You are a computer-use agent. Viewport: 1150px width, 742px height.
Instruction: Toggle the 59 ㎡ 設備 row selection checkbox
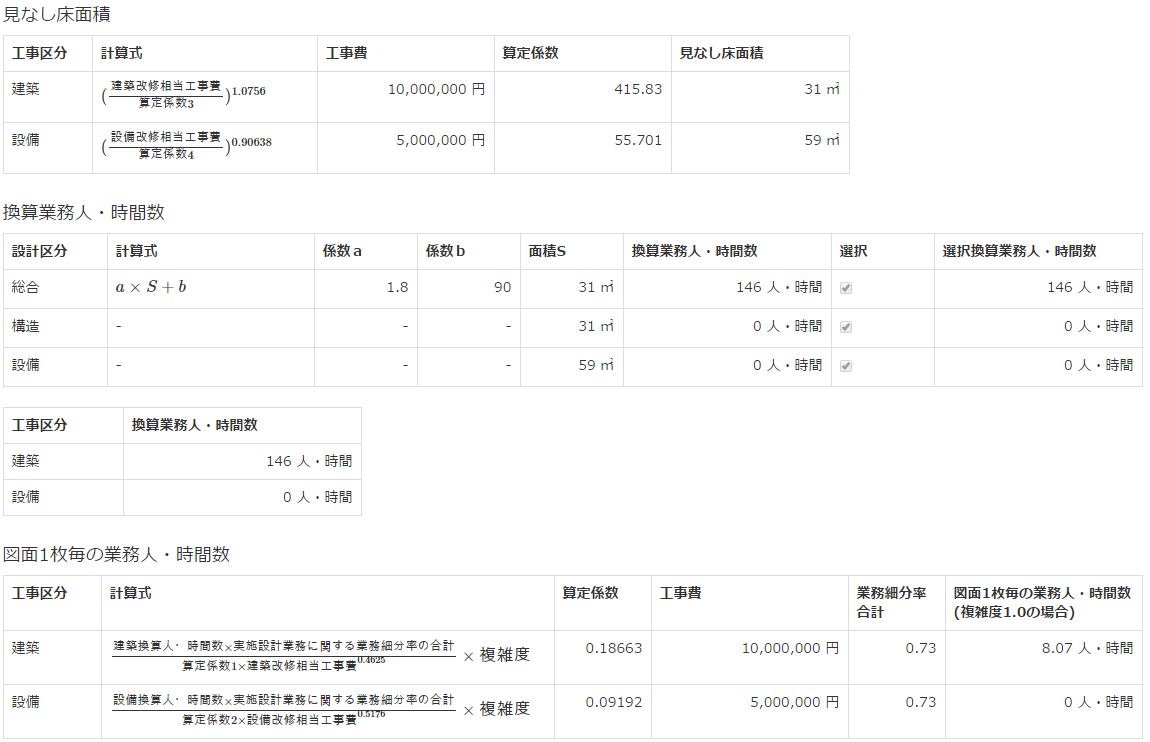(846, 366)
